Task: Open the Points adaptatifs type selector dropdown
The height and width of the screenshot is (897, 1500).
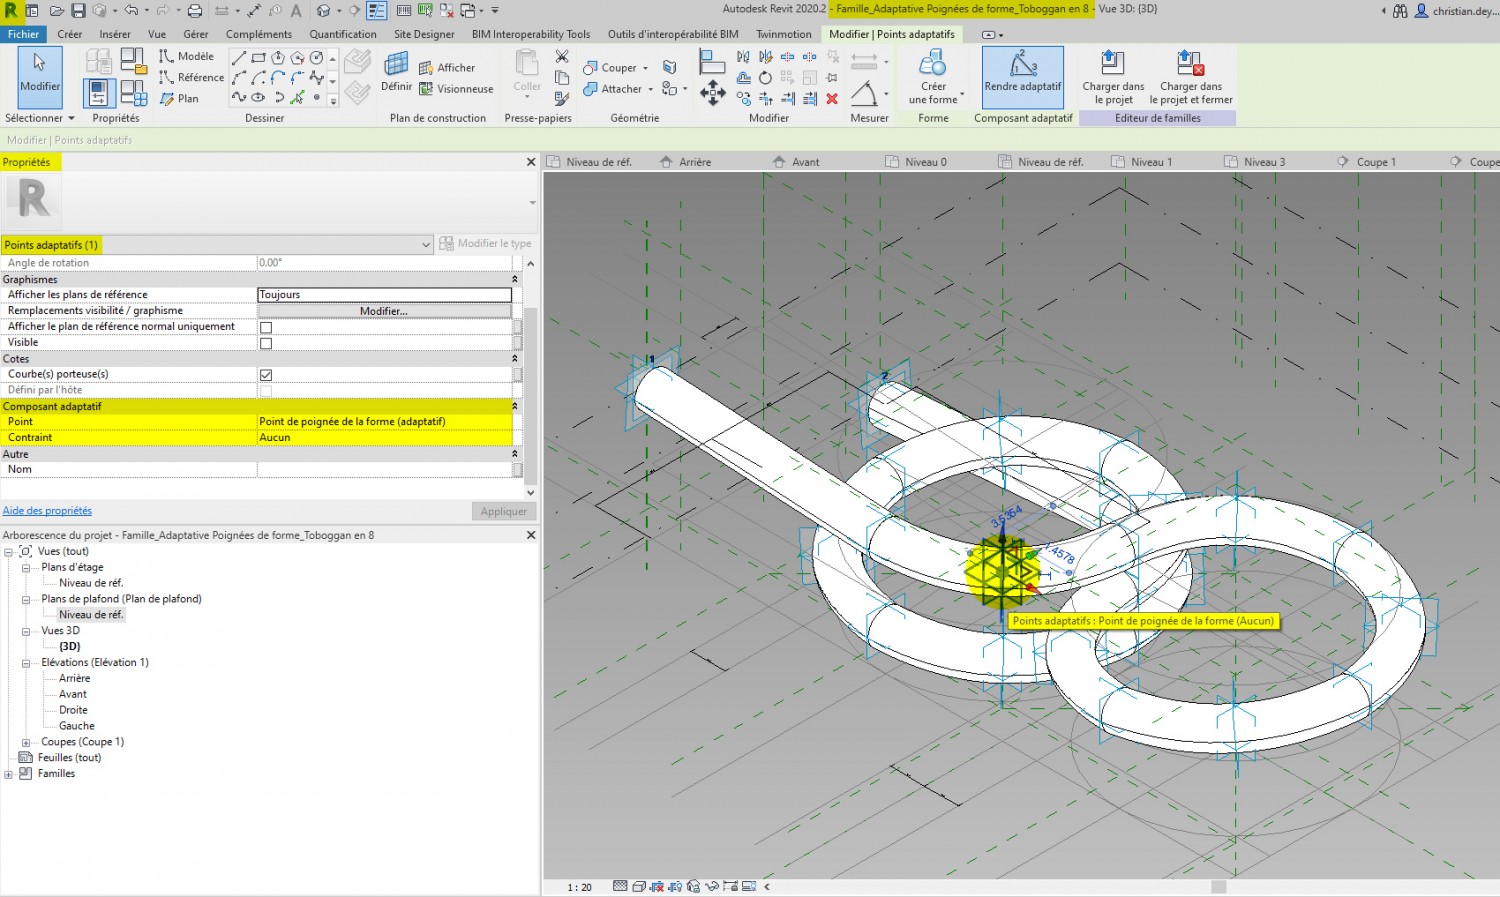Action: tap(426, 245)
